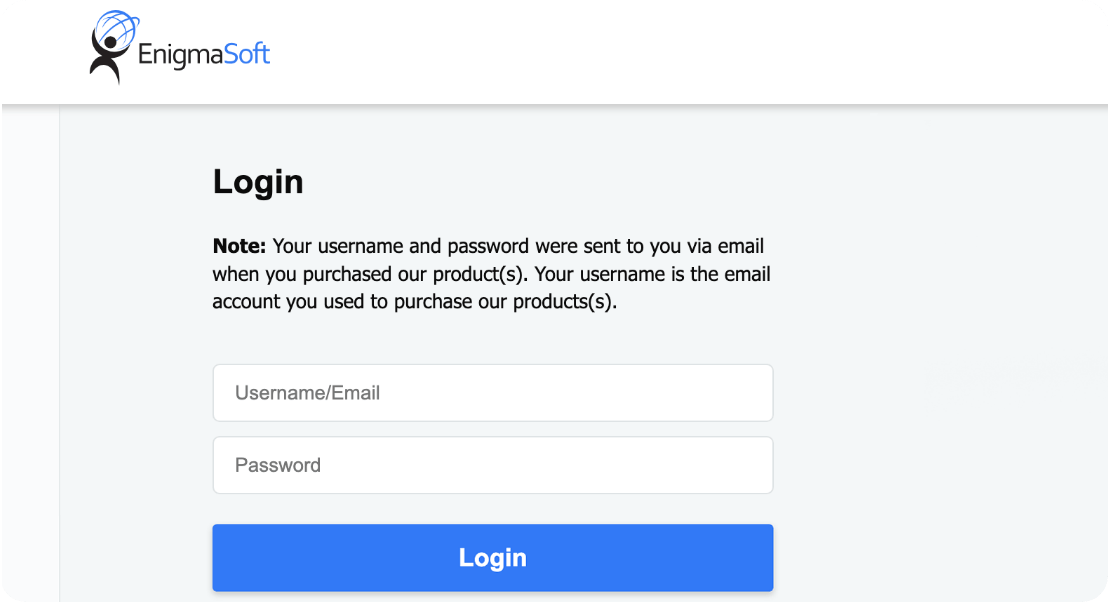Click the "Username/Email" placeholder text
The height and width of the screenshot is (602, 1108).
[307, 393]
